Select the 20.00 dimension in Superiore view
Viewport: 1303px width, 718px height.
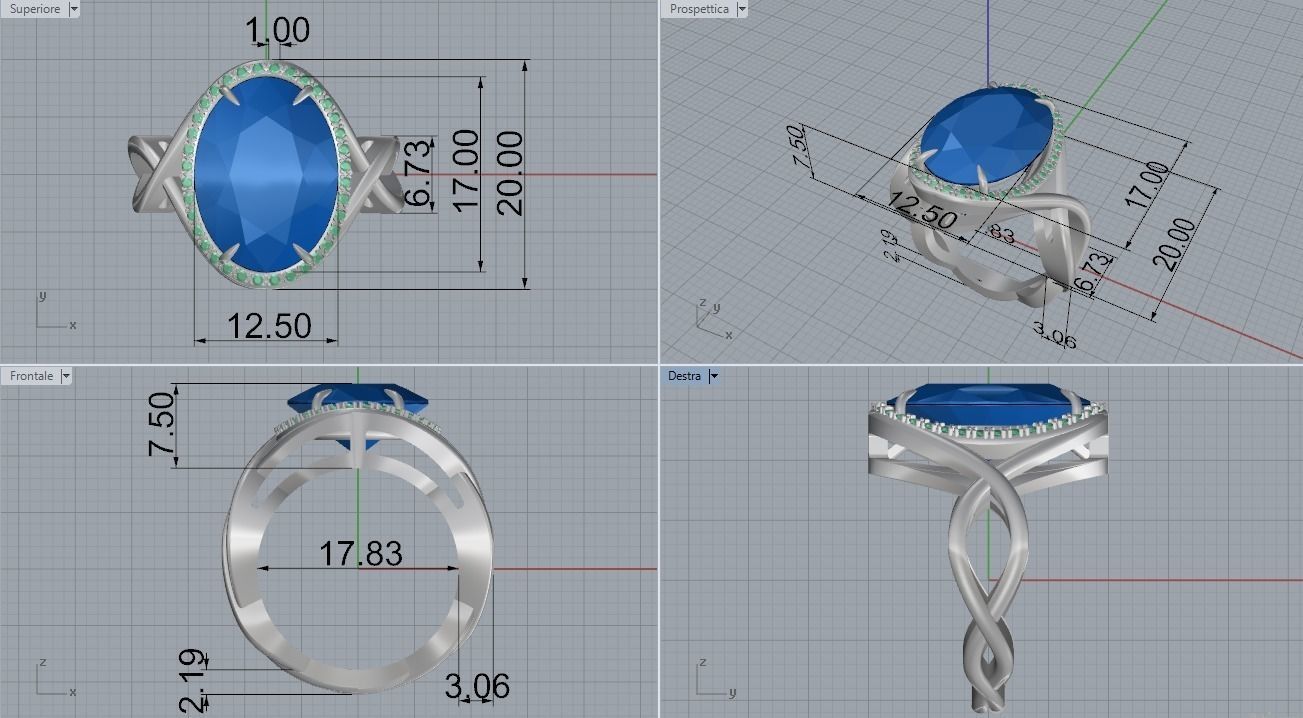[509, 173]
